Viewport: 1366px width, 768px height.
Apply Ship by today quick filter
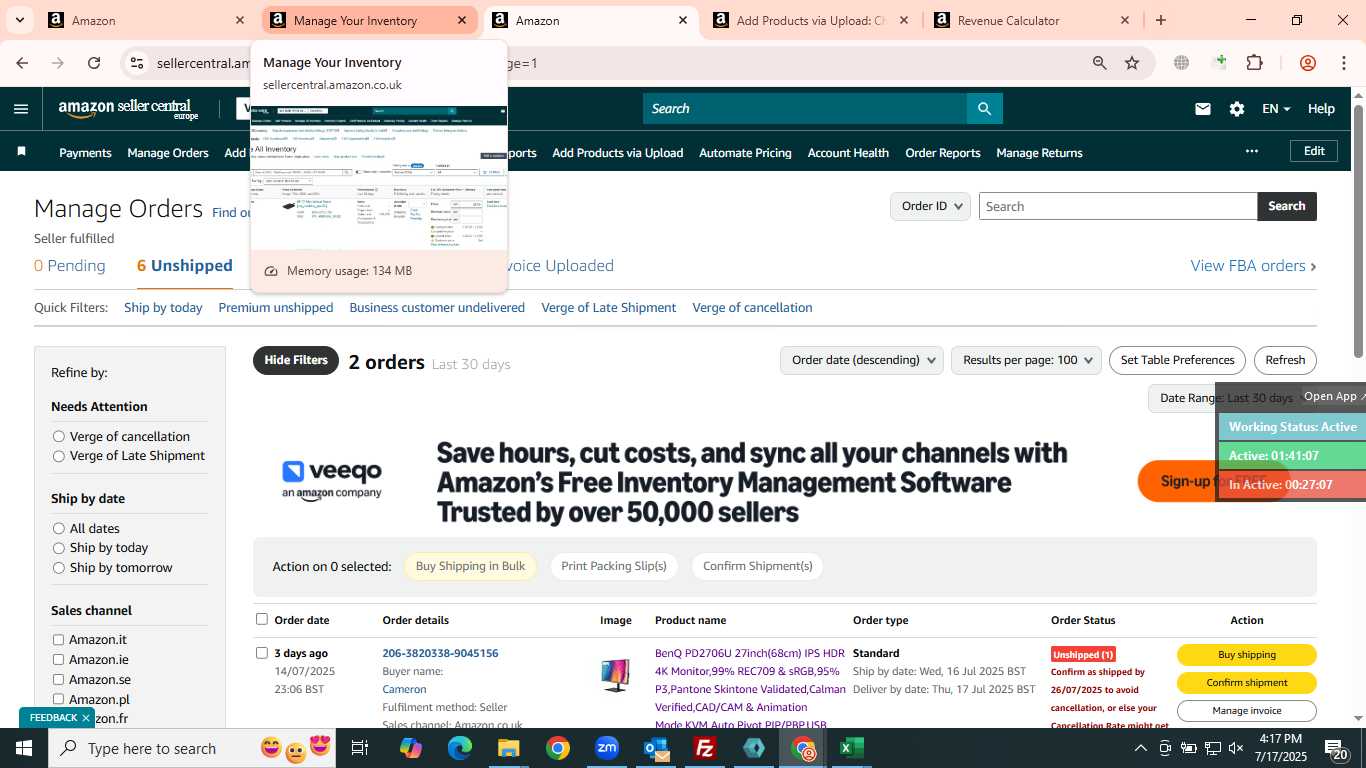(163, 308)
